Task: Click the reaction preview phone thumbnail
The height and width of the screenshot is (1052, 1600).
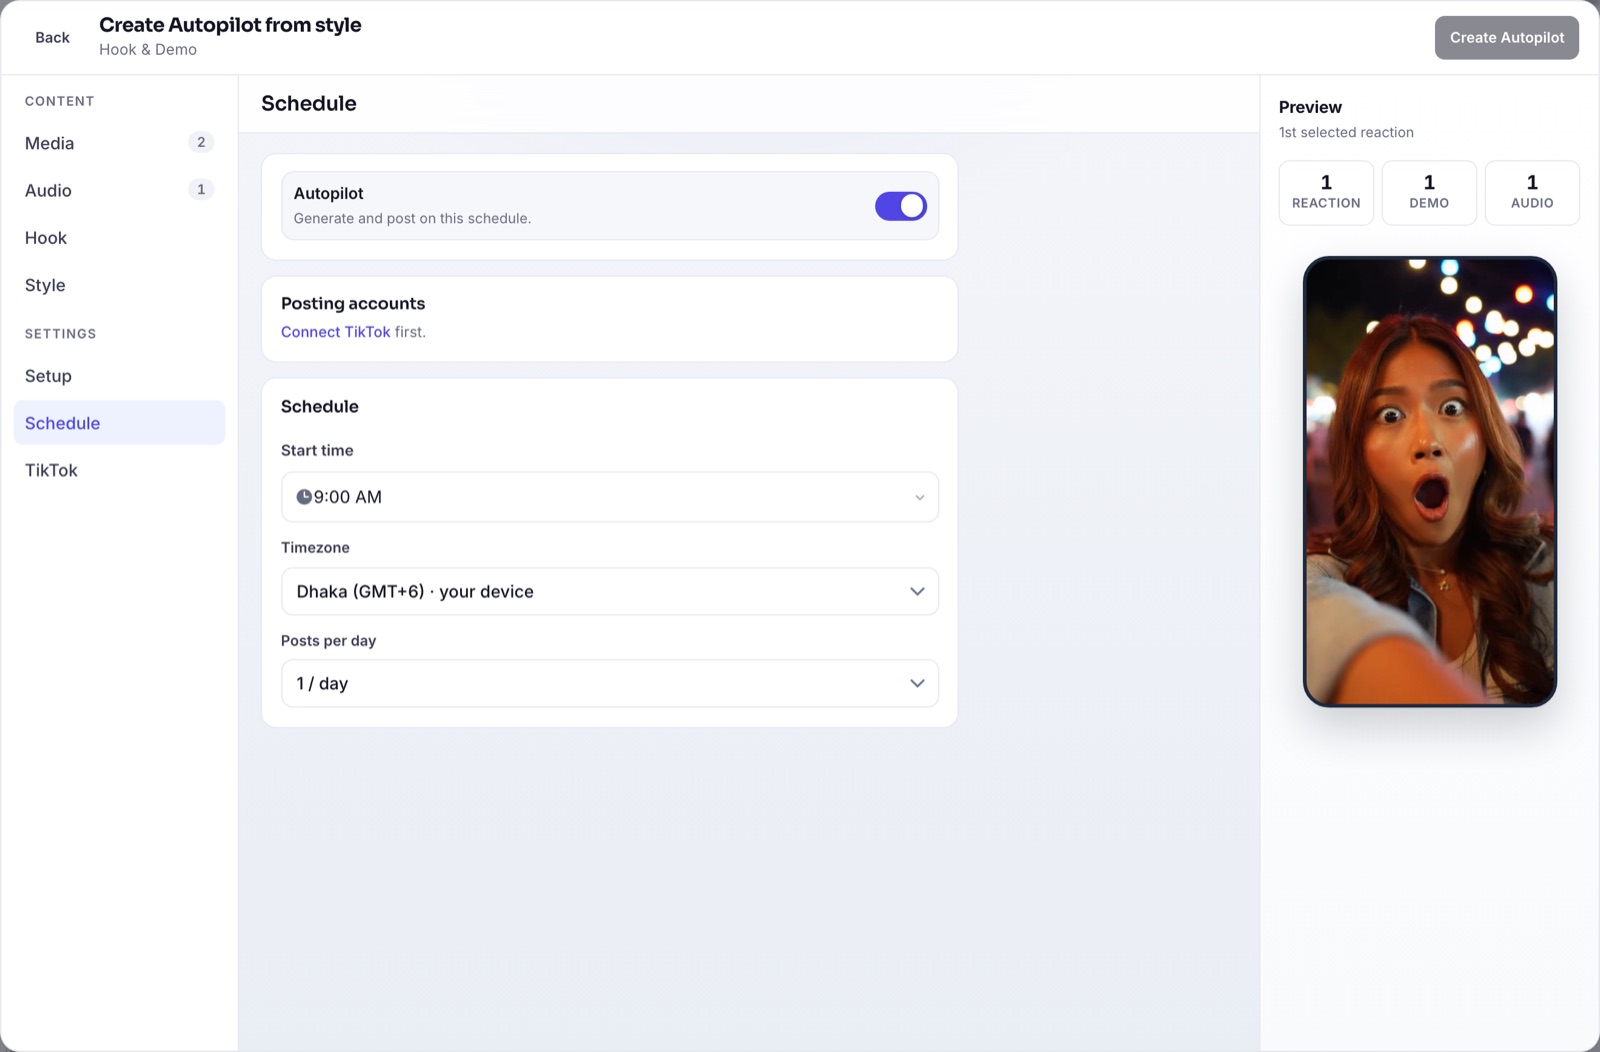Action: coord(1429,481)
